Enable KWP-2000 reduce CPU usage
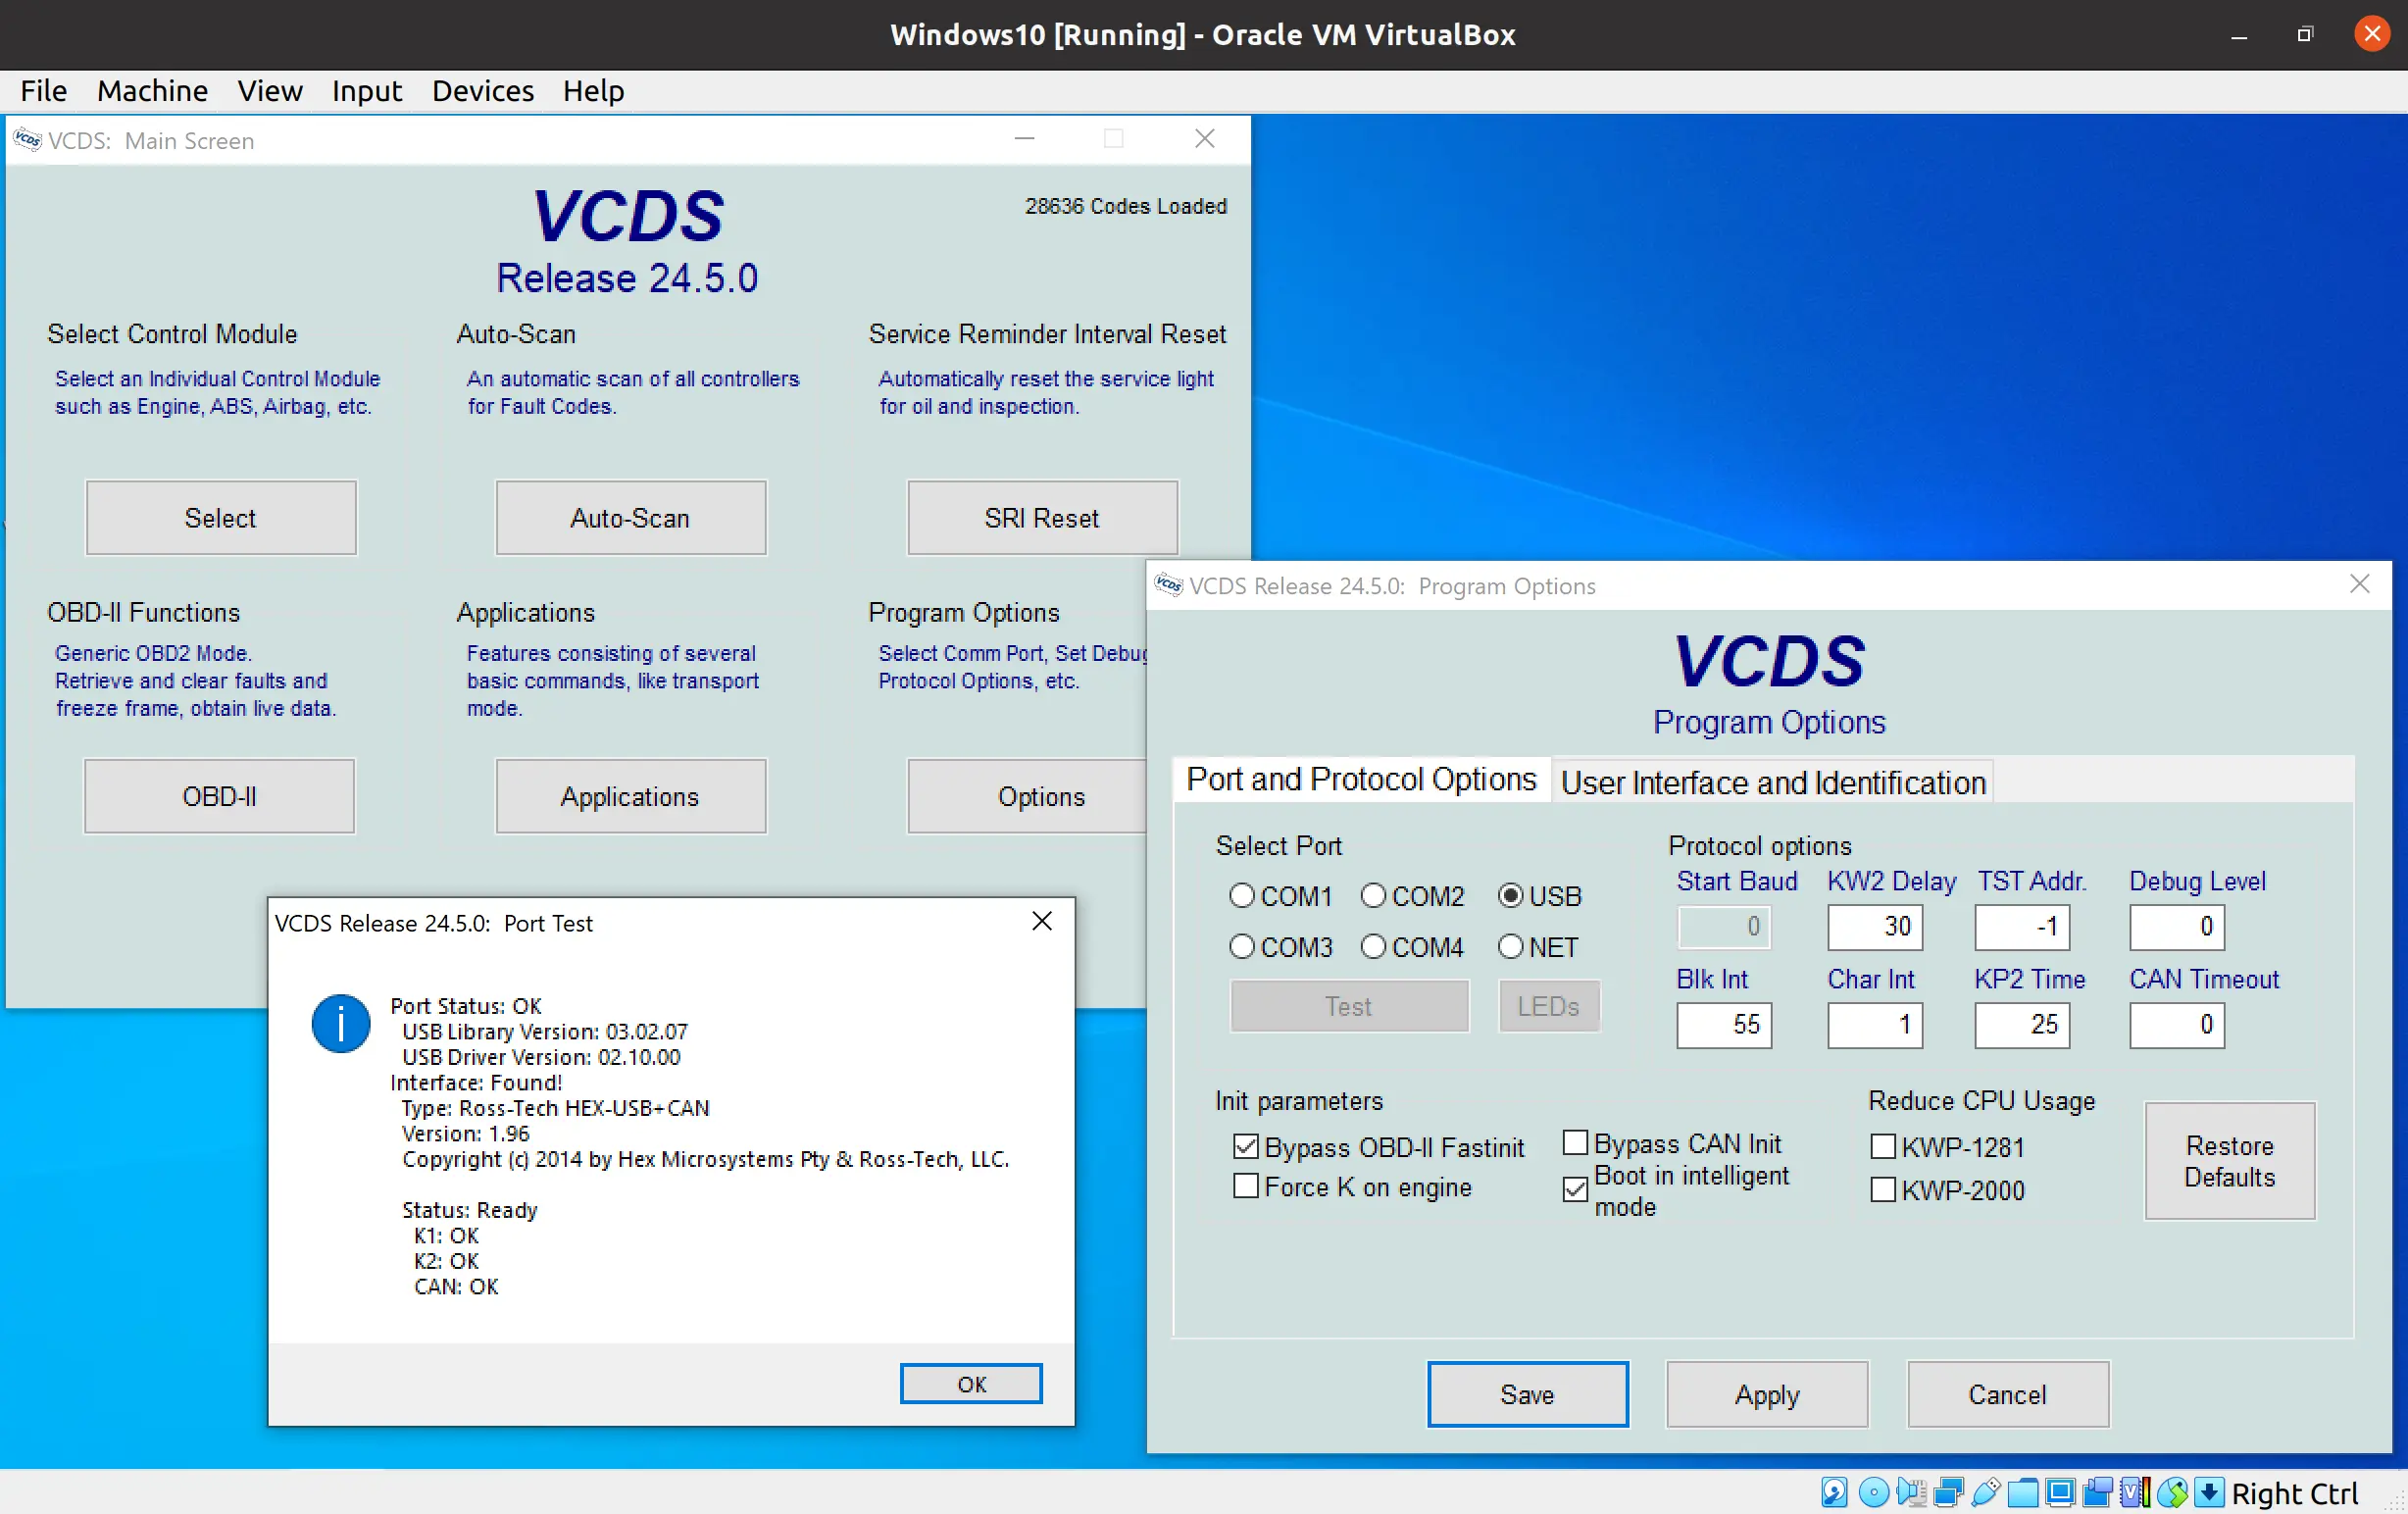 coord(1883,1190)
